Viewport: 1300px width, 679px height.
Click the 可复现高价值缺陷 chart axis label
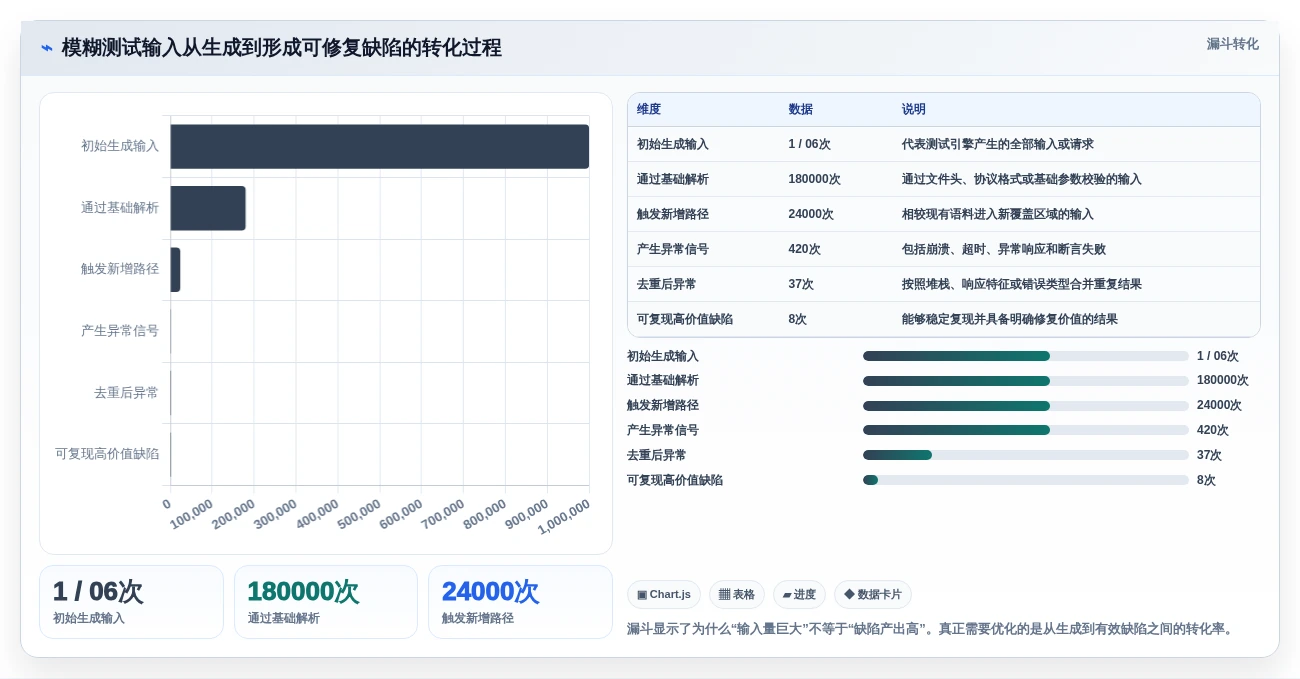click(107, 453)
